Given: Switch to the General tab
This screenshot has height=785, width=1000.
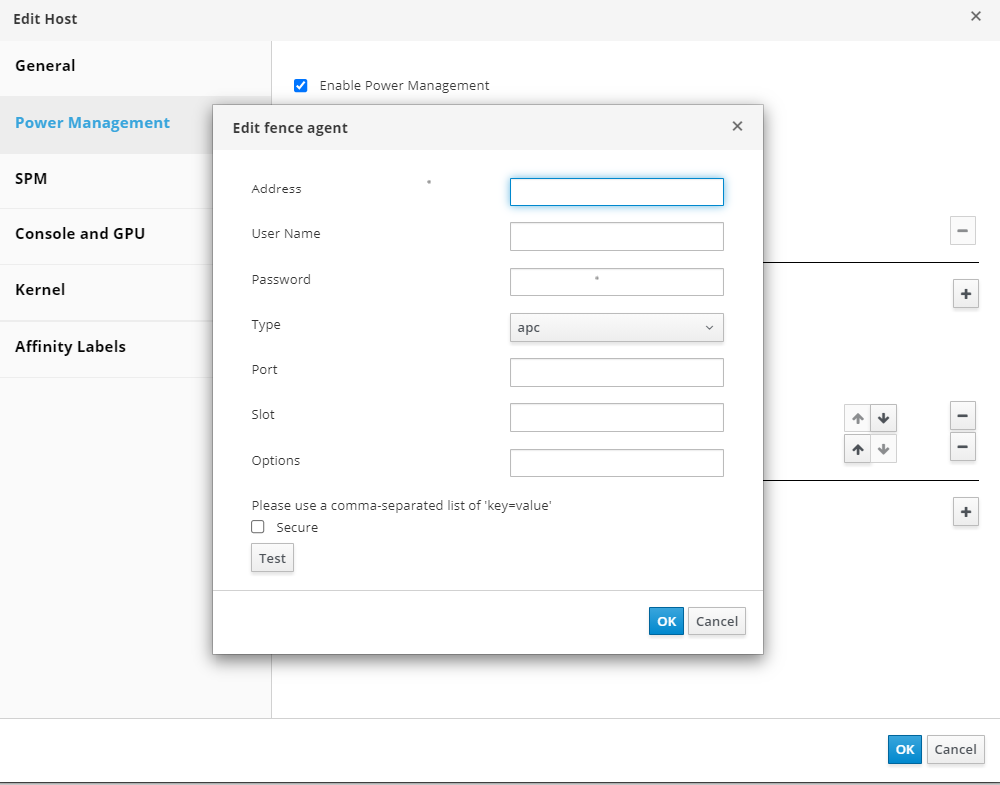Looking at the screenshot, I should [45, 66].
